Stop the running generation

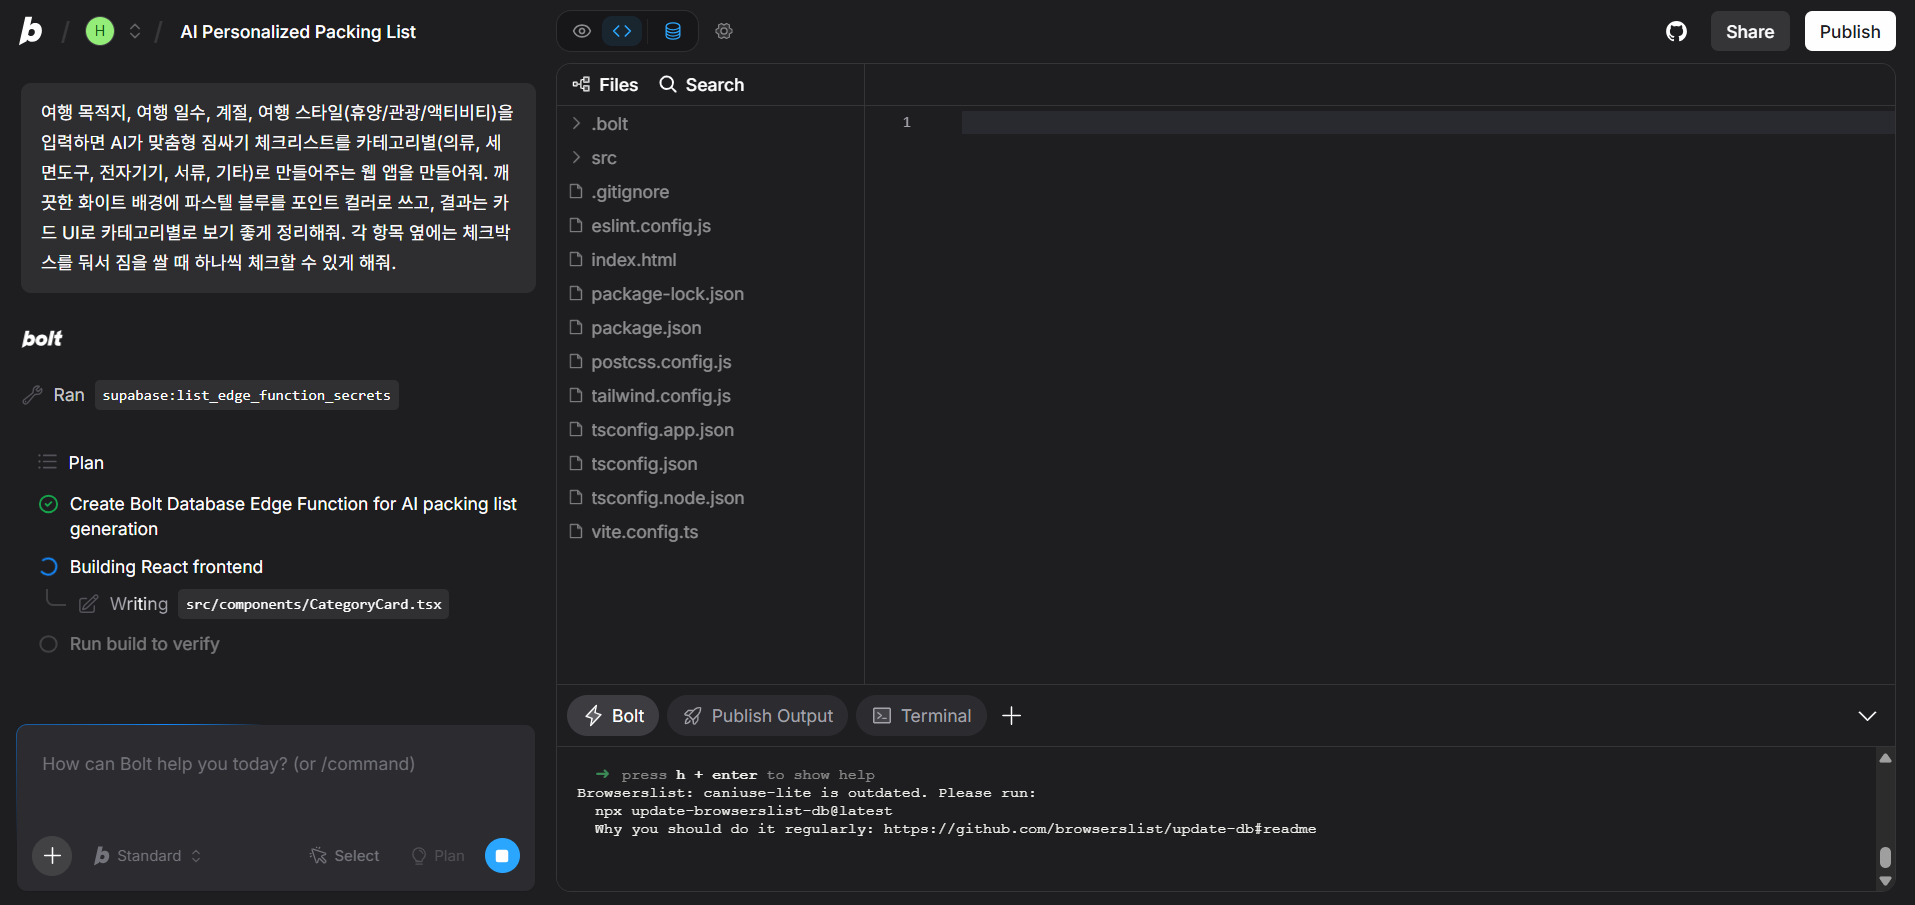502,856
